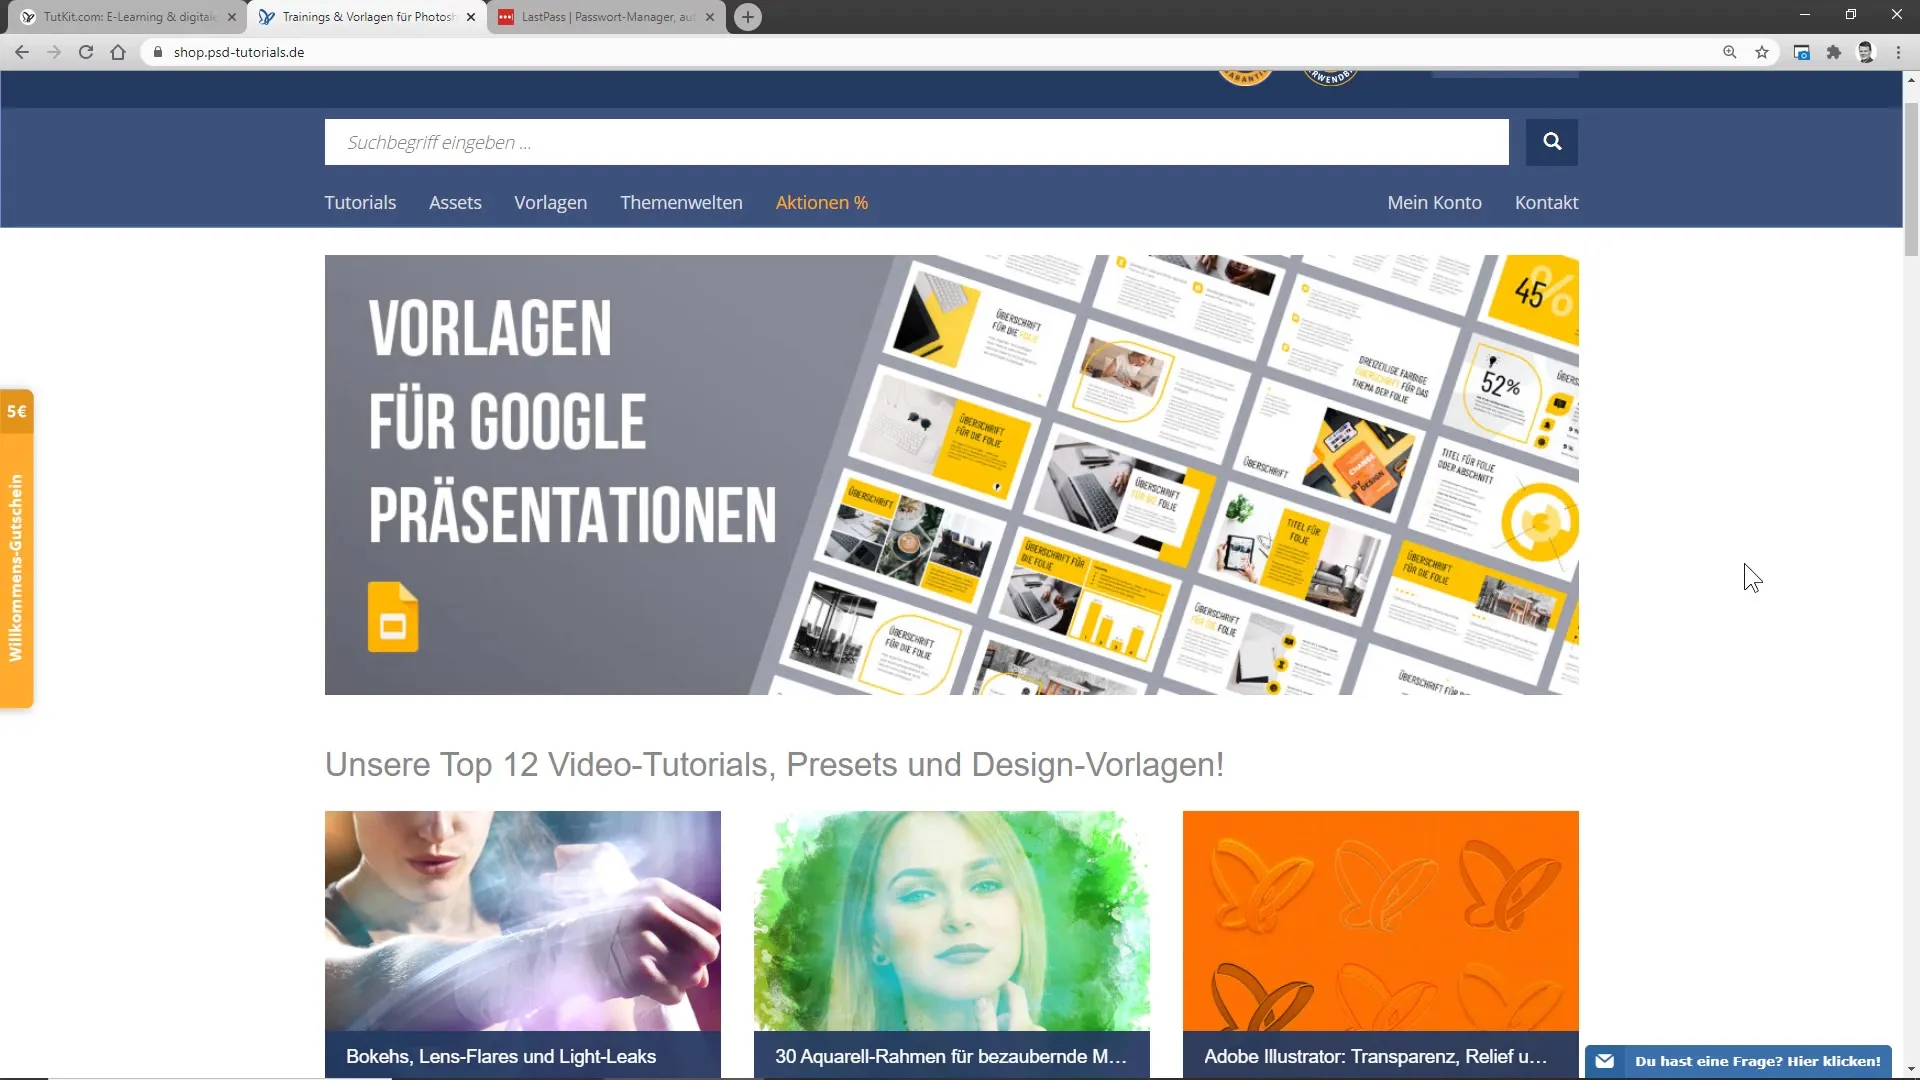Open Bokehs, Lens-Flares und Light-Leaks product image

click(x=522, y=920)
